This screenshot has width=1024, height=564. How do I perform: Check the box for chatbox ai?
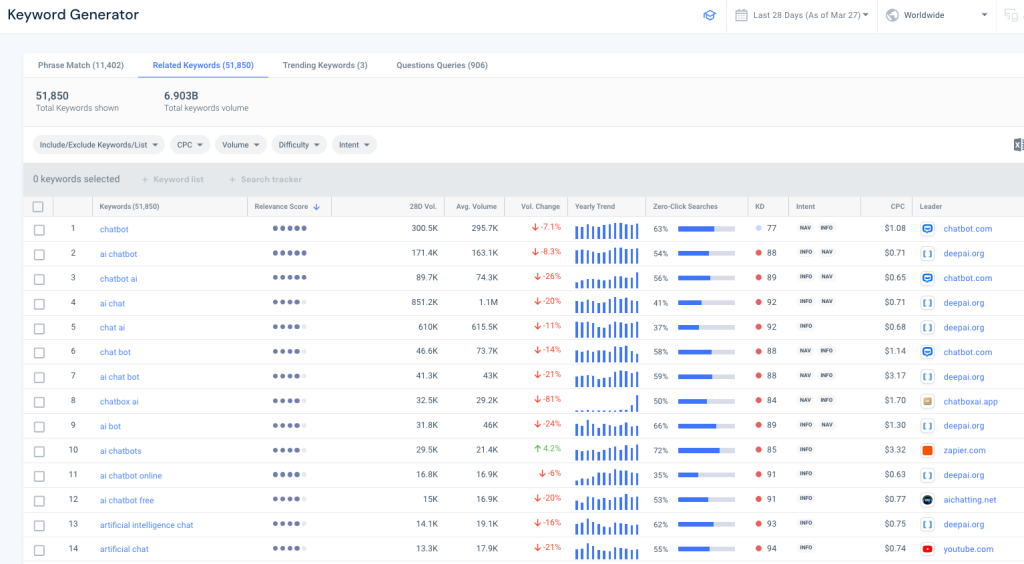click(x=39, y=402)
